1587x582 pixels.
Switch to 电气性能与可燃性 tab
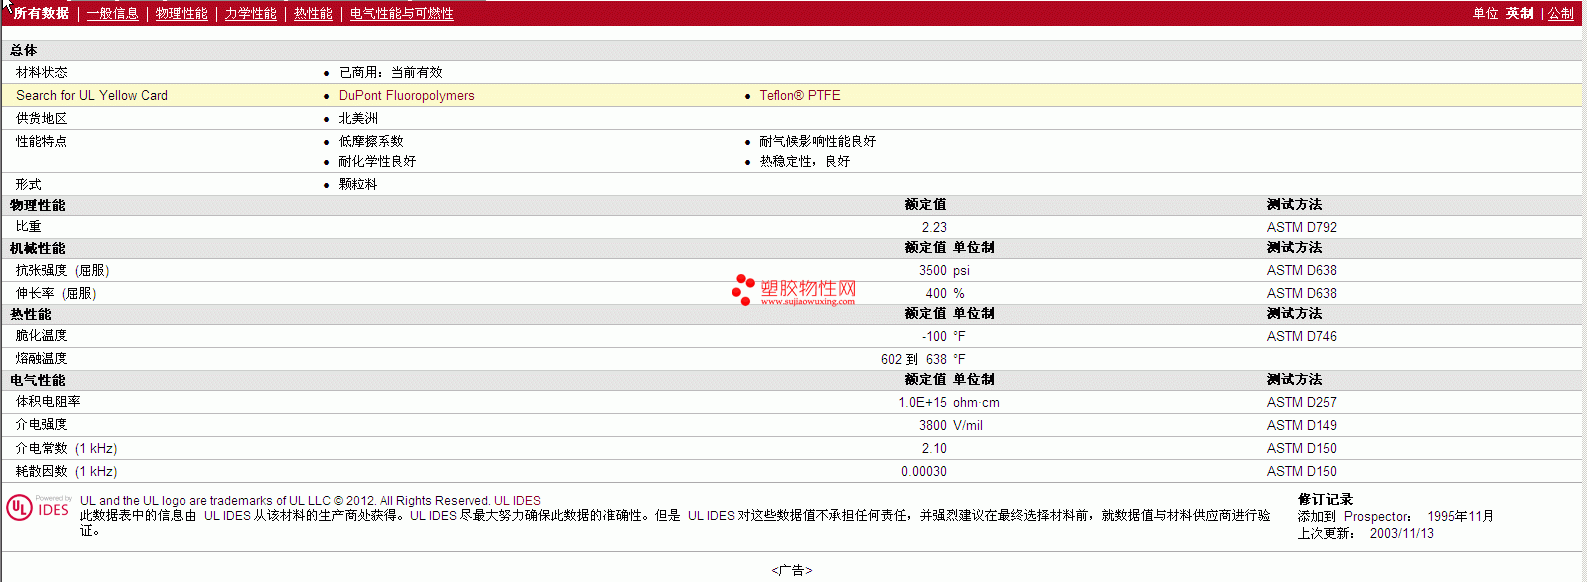coord(402,13)
